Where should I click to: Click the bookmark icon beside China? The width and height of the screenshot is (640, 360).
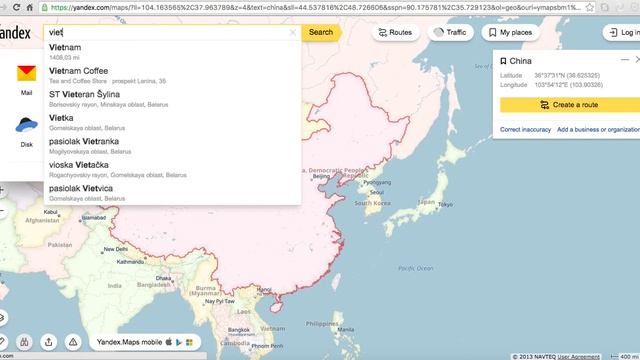(x=503, y=61)
